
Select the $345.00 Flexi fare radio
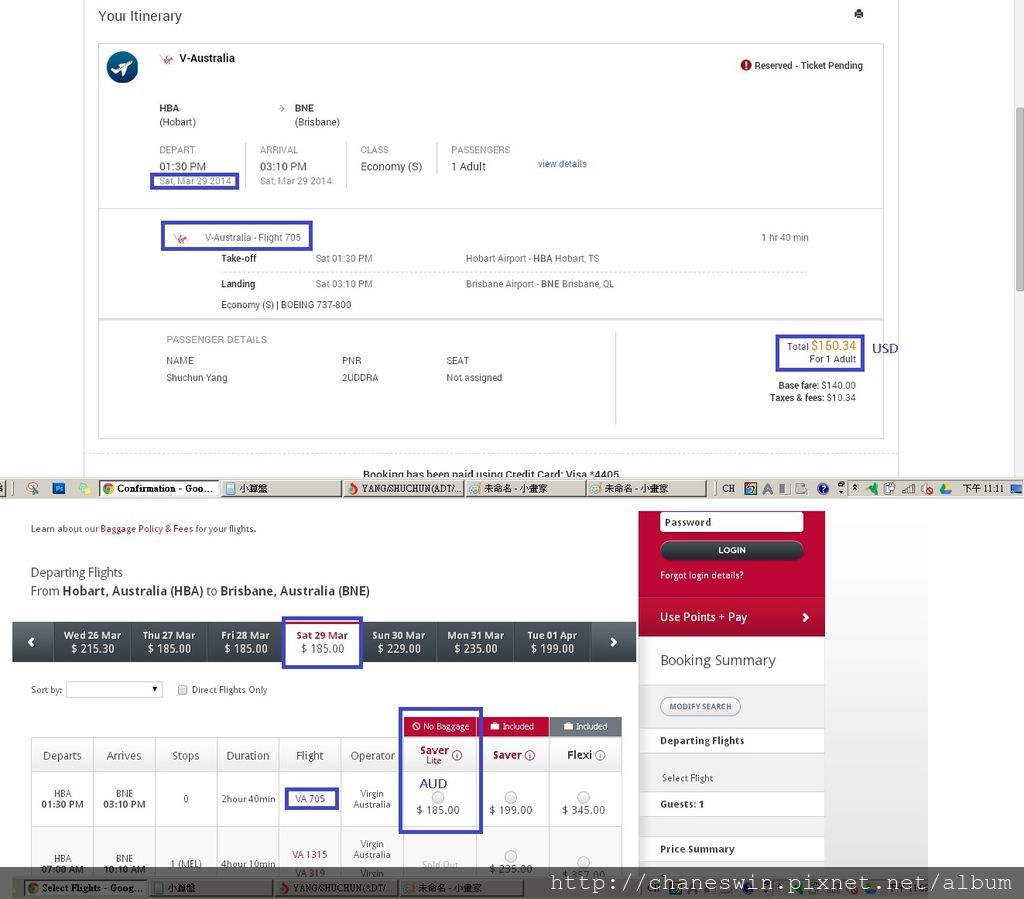(583, 798)
